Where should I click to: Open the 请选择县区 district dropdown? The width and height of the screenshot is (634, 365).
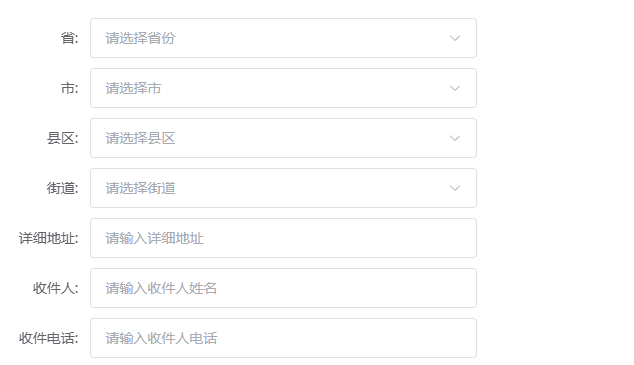[283, 138]
